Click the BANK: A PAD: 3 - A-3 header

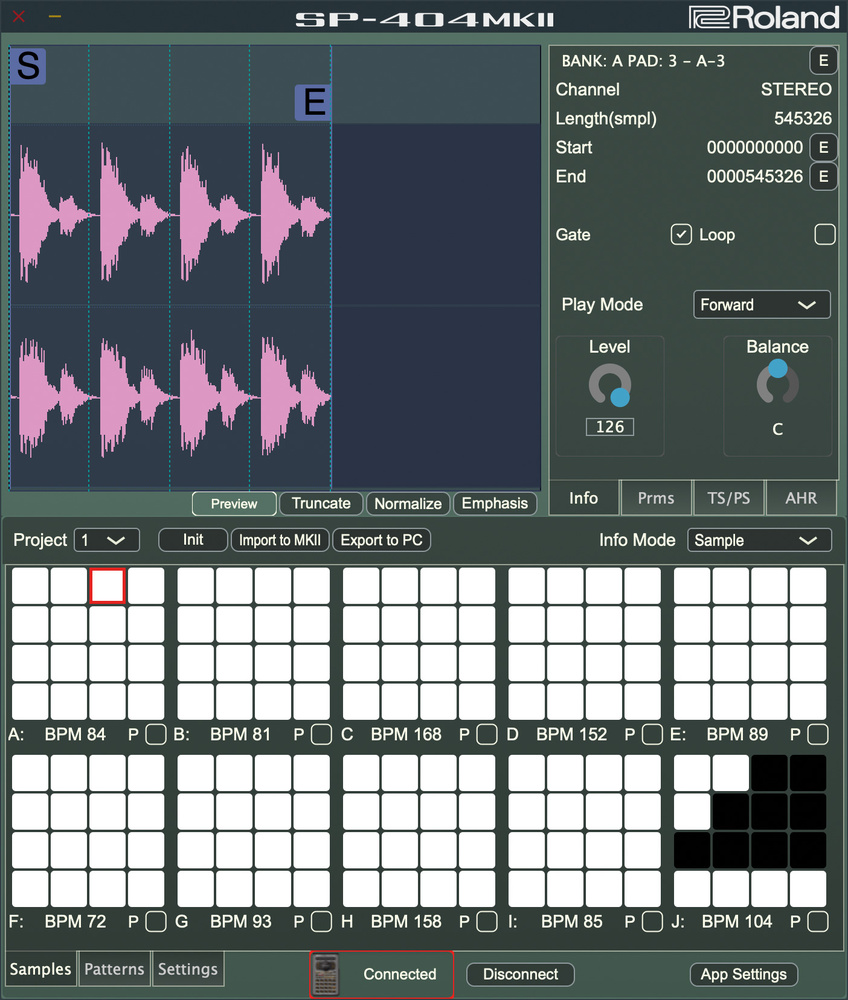(x=643, y=61)
